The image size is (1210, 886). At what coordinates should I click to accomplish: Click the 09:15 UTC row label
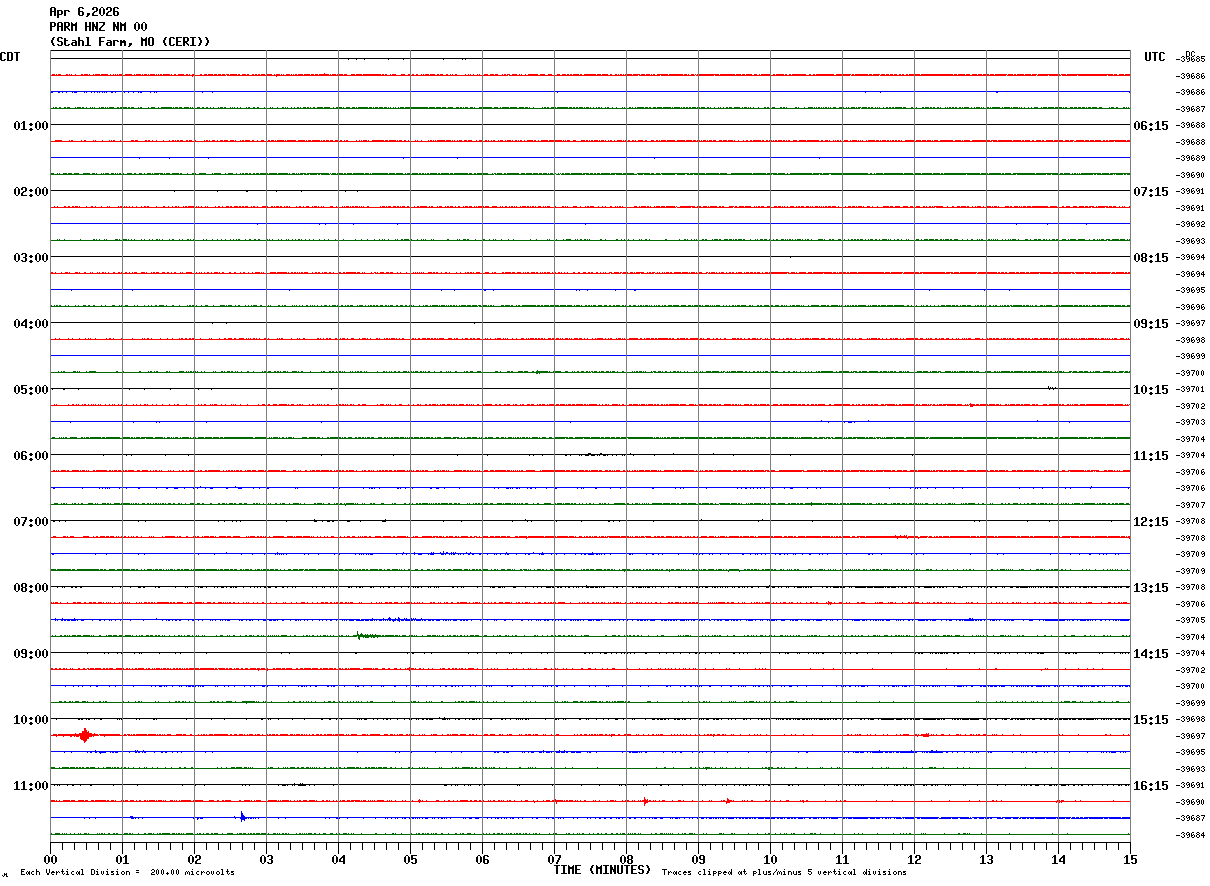pos(1151,323)
